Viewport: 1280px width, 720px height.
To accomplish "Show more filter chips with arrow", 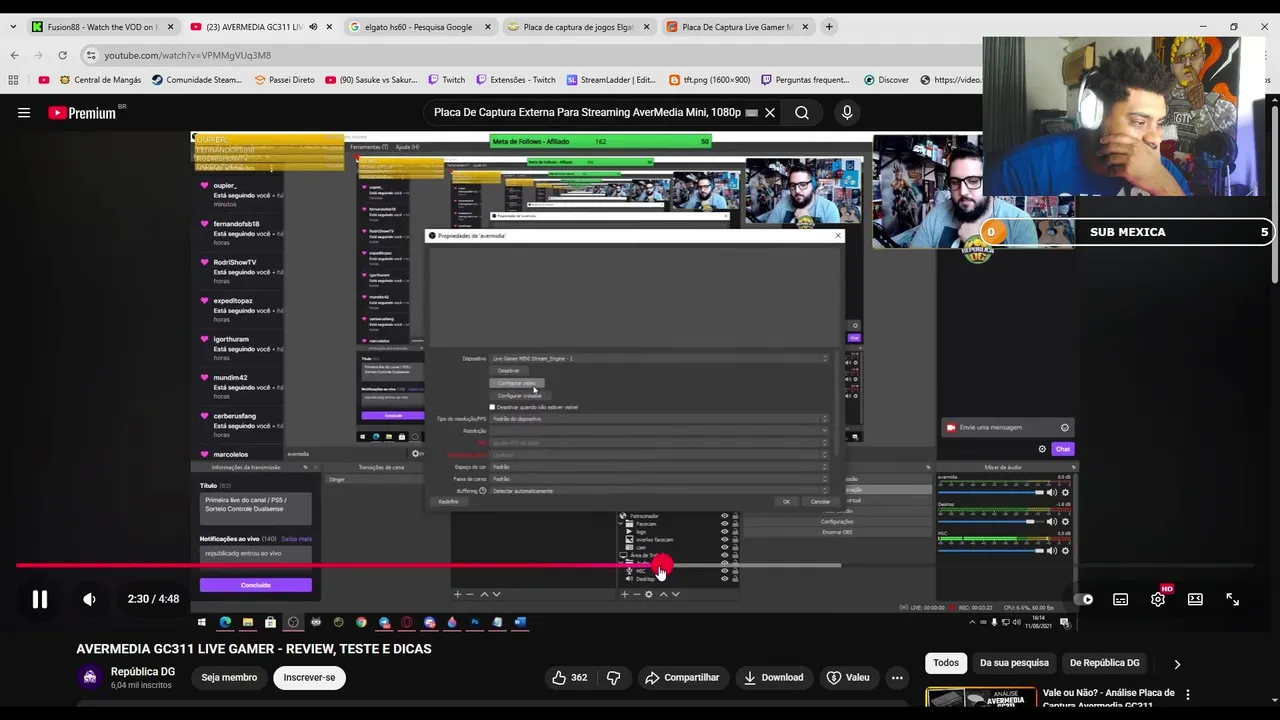I will click(x=1177, y=664).
